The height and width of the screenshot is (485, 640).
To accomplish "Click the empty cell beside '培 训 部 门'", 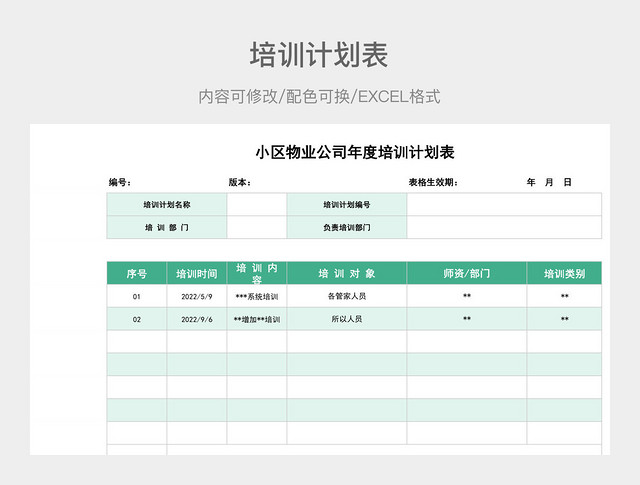I will point(257,227).
